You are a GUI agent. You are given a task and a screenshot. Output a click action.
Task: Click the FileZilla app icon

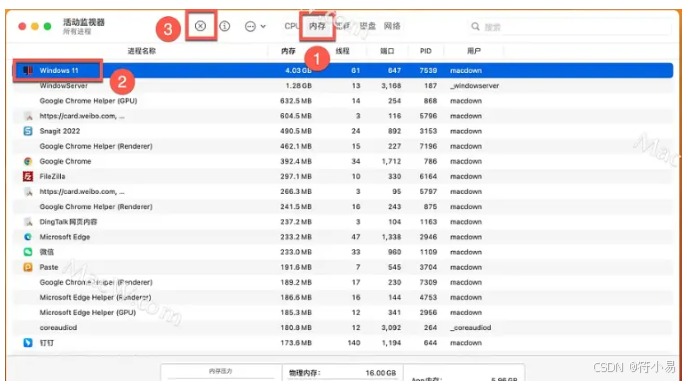[28, 176]
